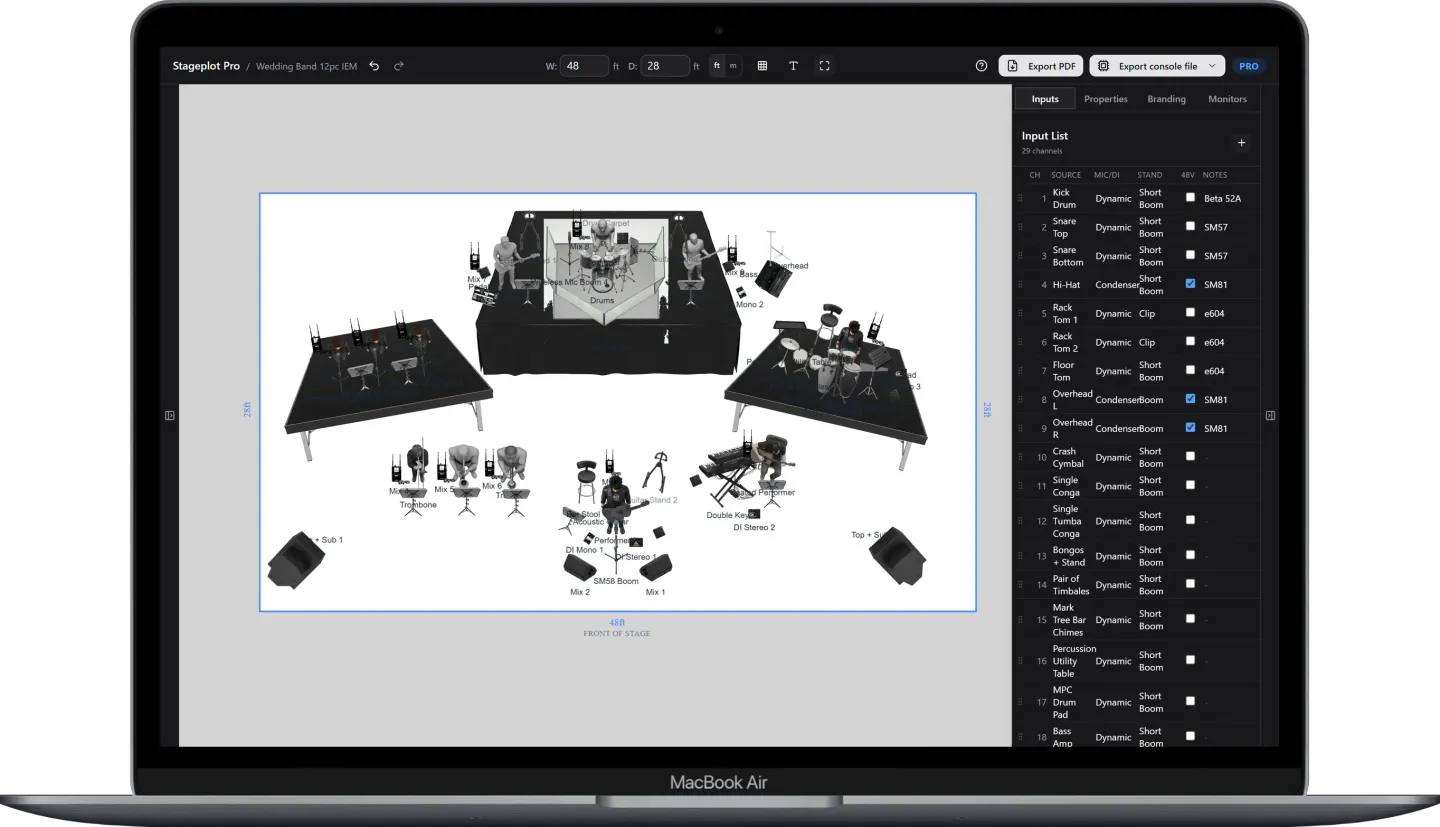
Task: Add a channel with the plus icon
Action: pos(1242,143)
